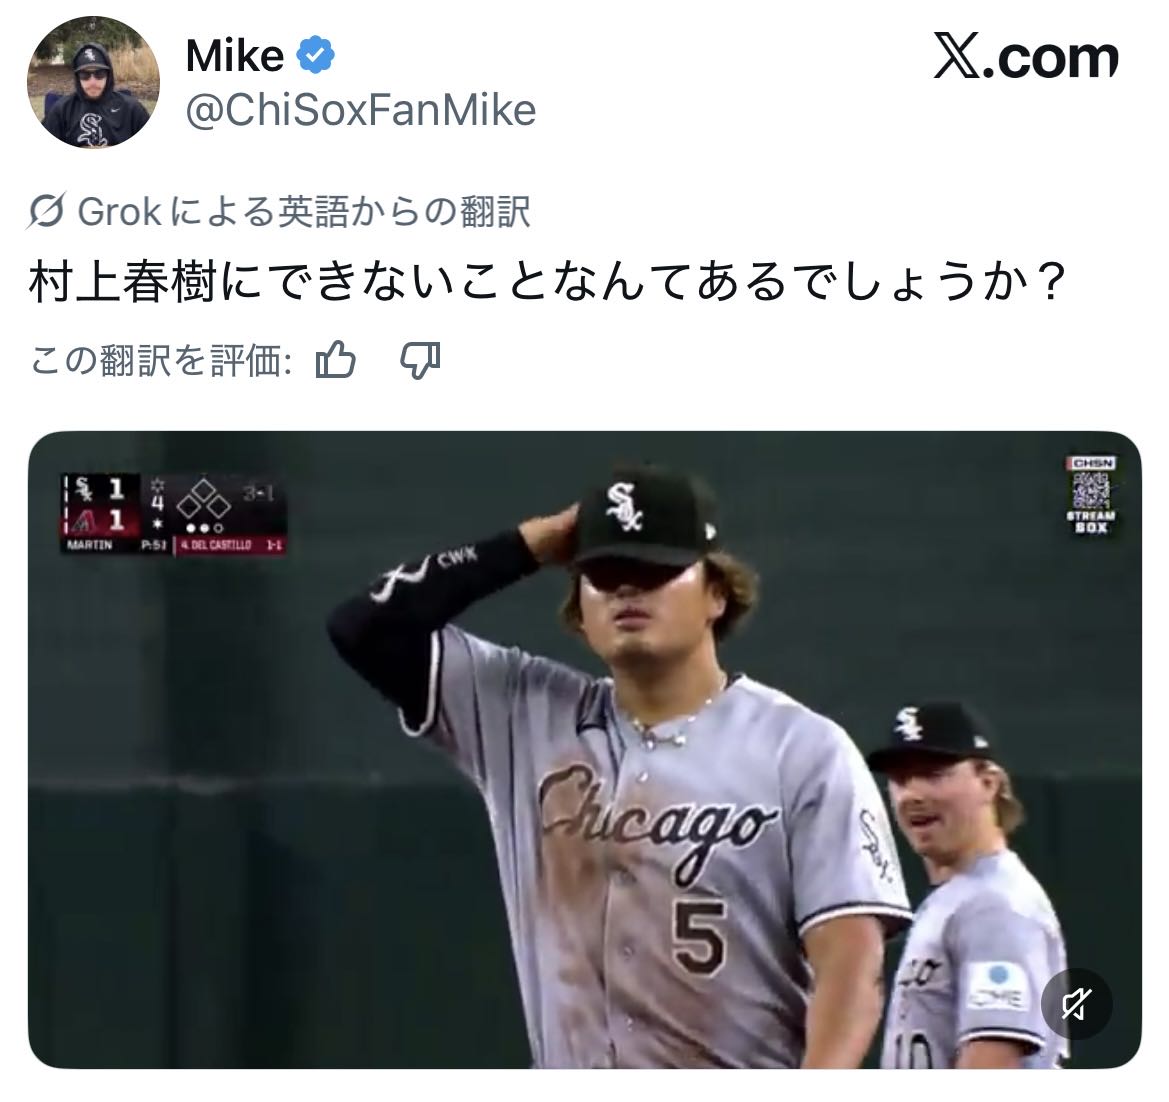This screenshot has height=1102, width=1169.
Task: Click the scoreboard overlay in the video
Action: coord(173,514)
